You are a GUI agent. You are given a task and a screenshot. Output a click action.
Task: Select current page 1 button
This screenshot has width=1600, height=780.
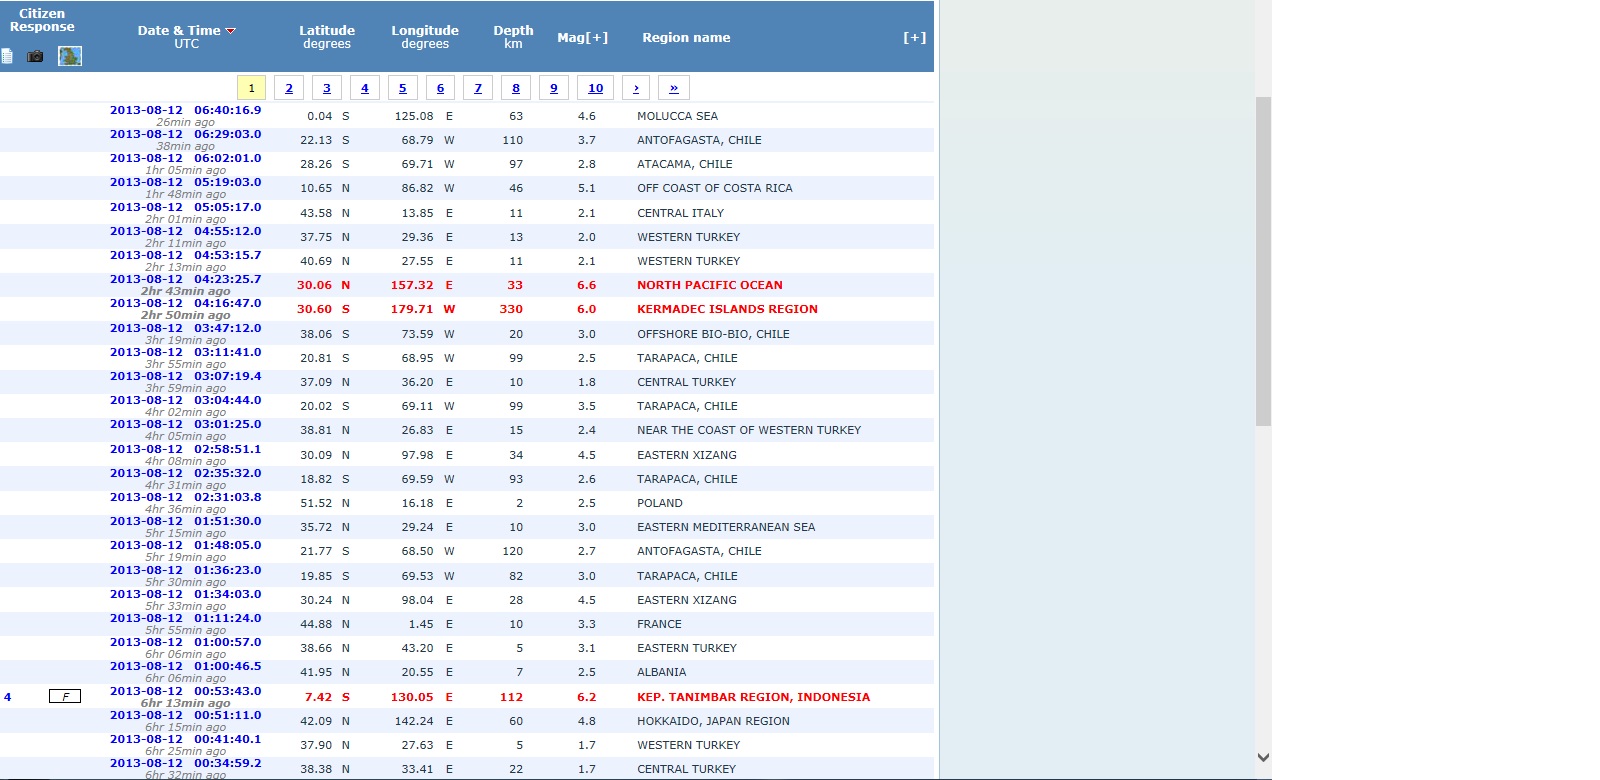[251, 88]
